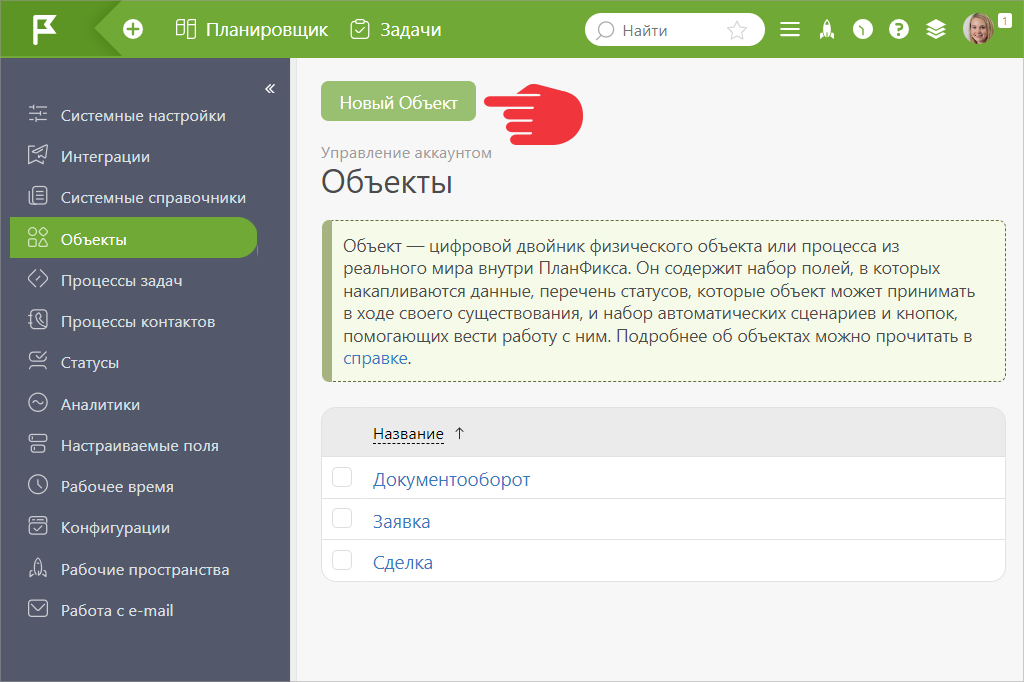This screenshot has height=682, width=1024.
Task: Click the Рабочее время clock icon
Action: point(38,485)
